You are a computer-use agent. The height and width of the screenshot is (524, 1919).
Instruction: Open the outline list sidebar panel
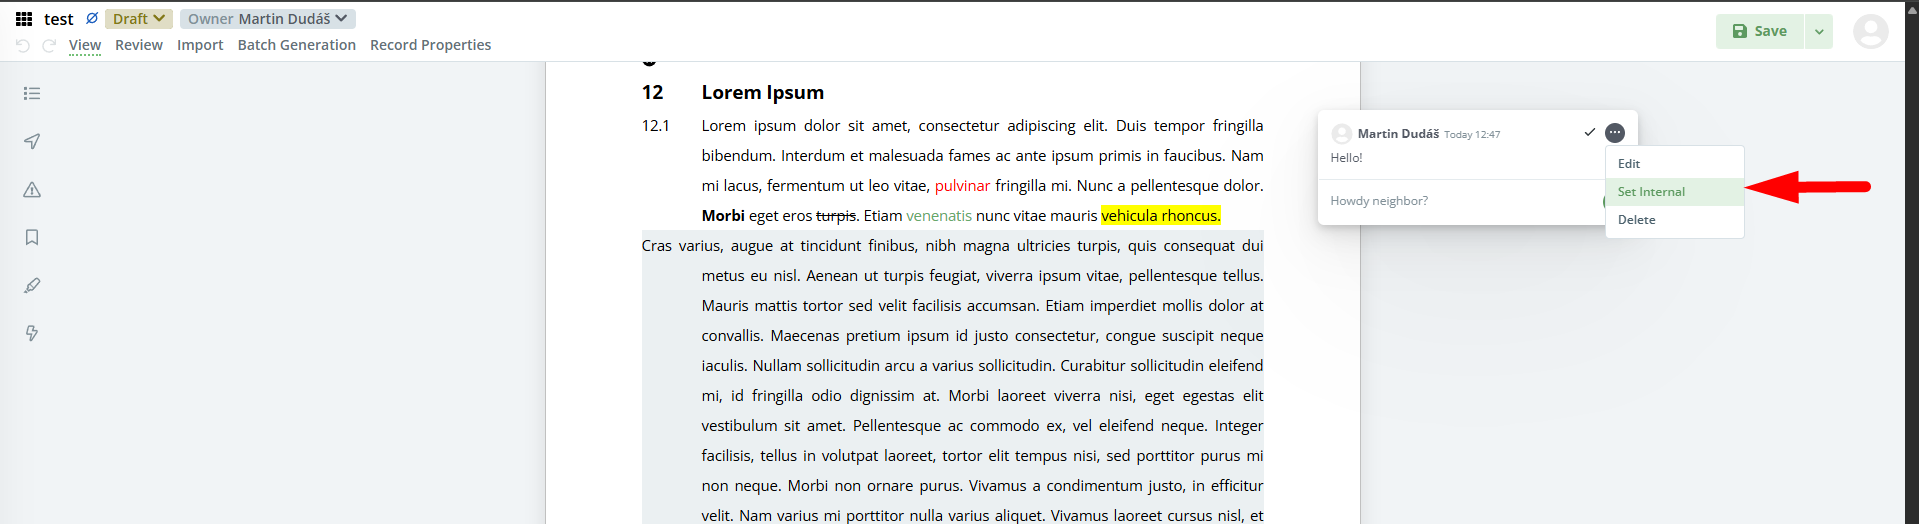click(x=32, y=94)
